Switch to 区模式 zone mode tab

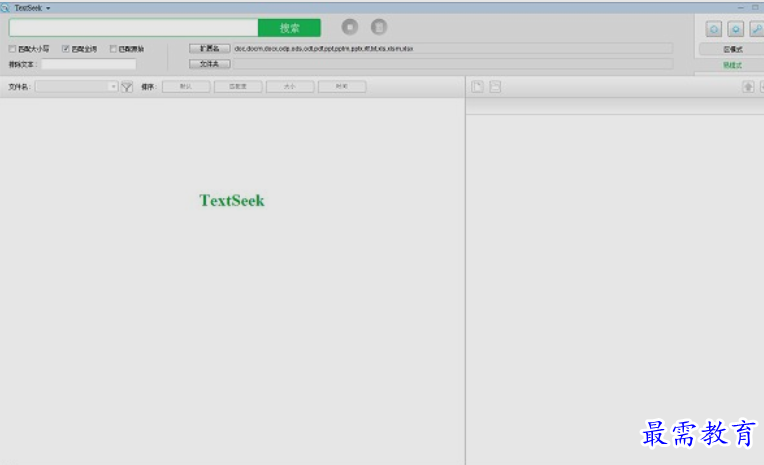[x=732, y=49]
